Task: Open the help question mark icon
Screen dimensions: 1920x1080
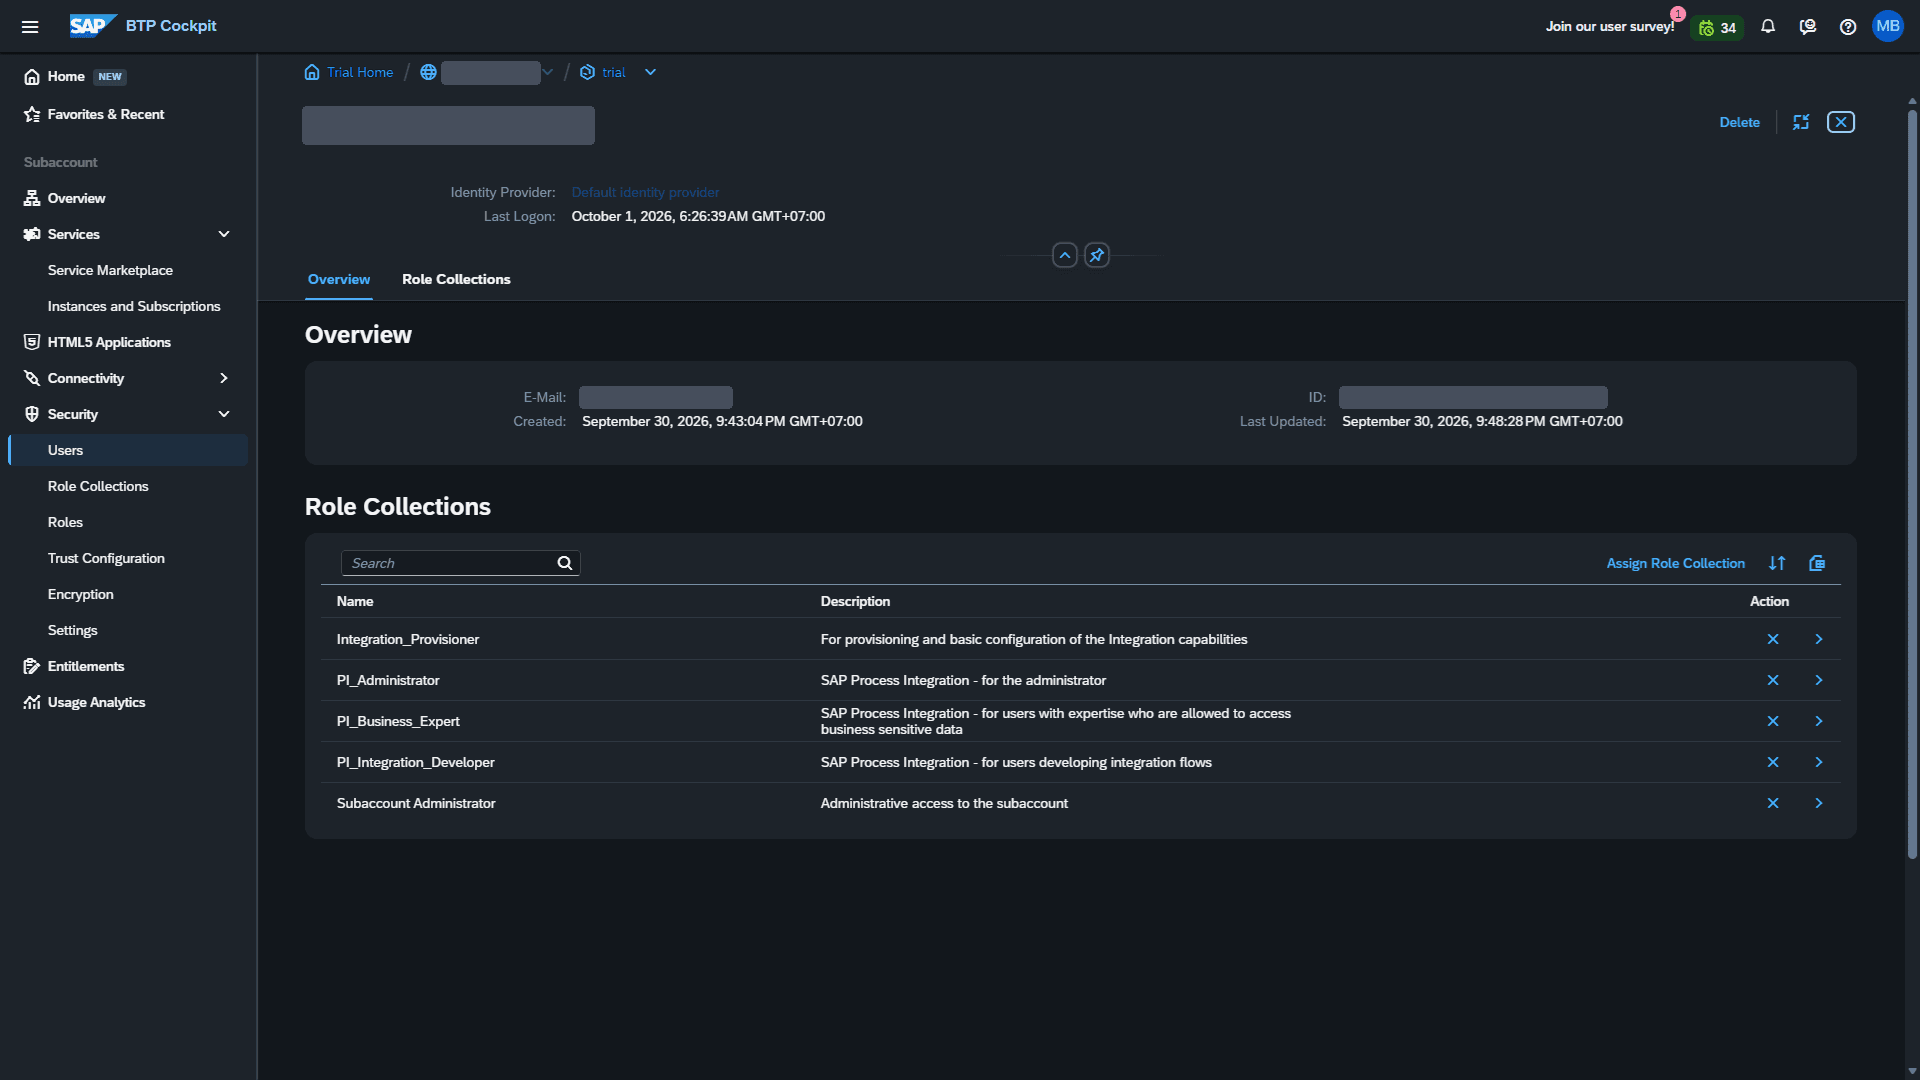Action: pos(1848,27)
